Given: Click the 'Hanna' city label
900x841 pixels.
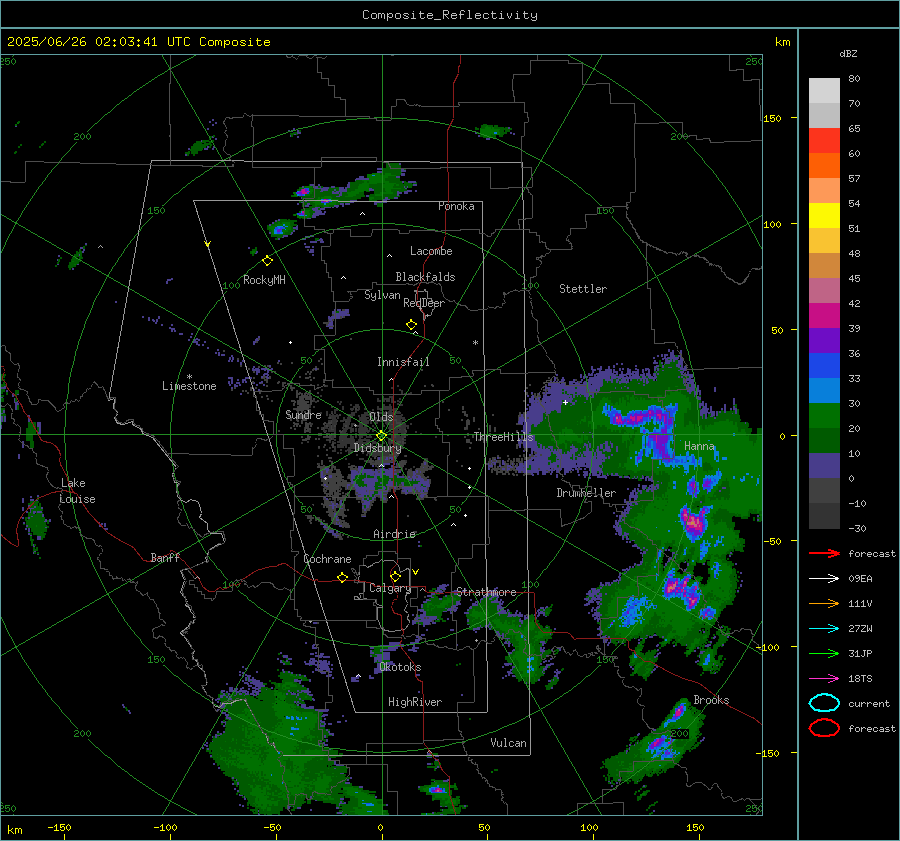Looking at the screenshot, I should (x=699, y=446).
